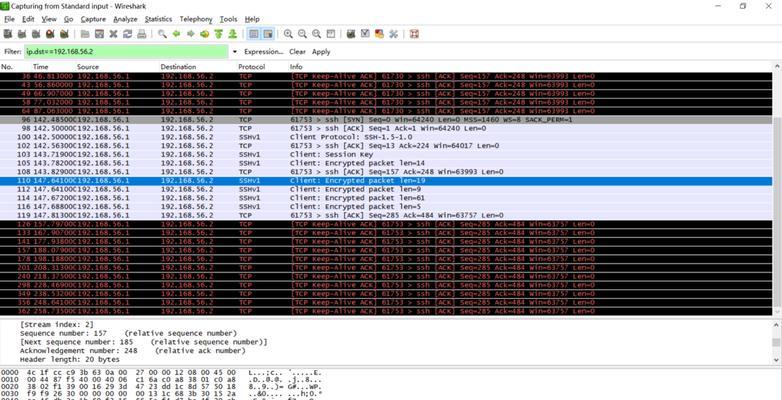Edit display filters from toolbar

[365, 34]
